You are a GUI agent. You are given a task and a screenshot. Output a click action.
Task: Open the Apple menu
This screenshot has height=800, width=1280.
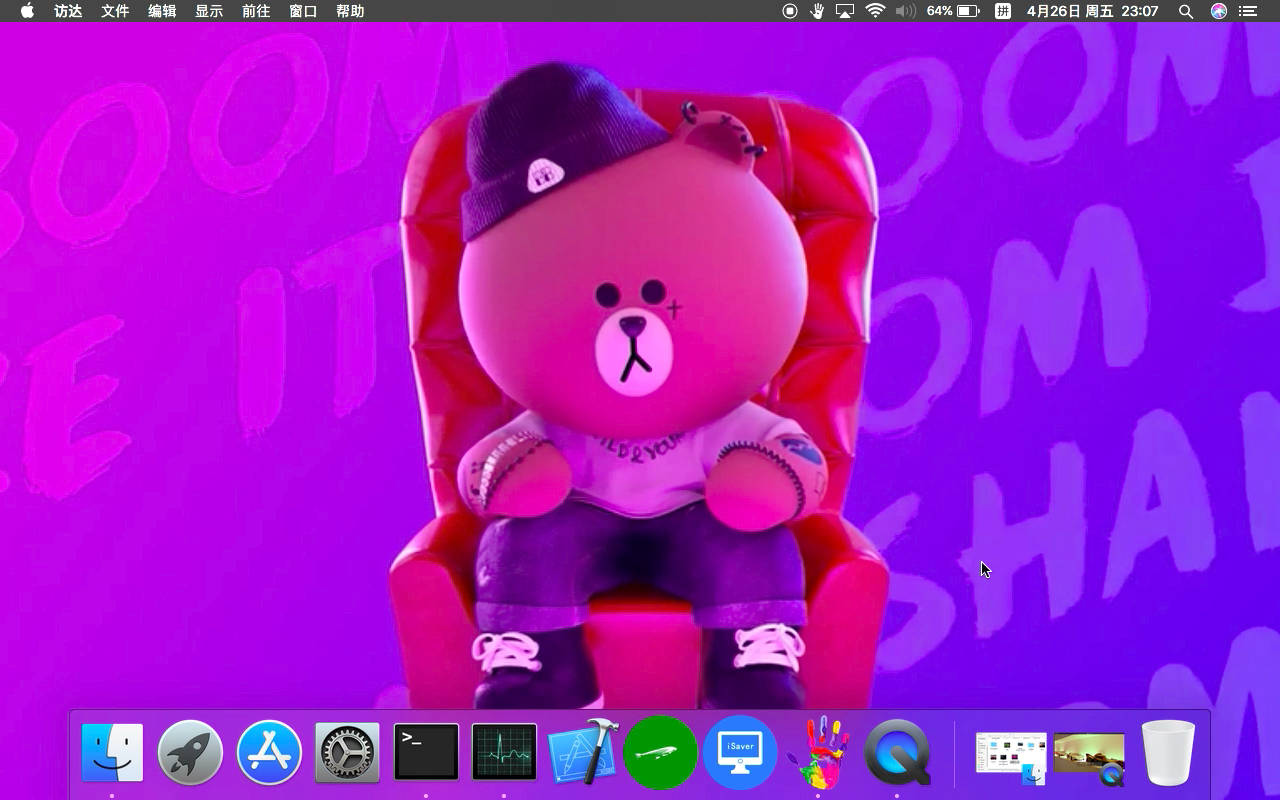[27, 11]
